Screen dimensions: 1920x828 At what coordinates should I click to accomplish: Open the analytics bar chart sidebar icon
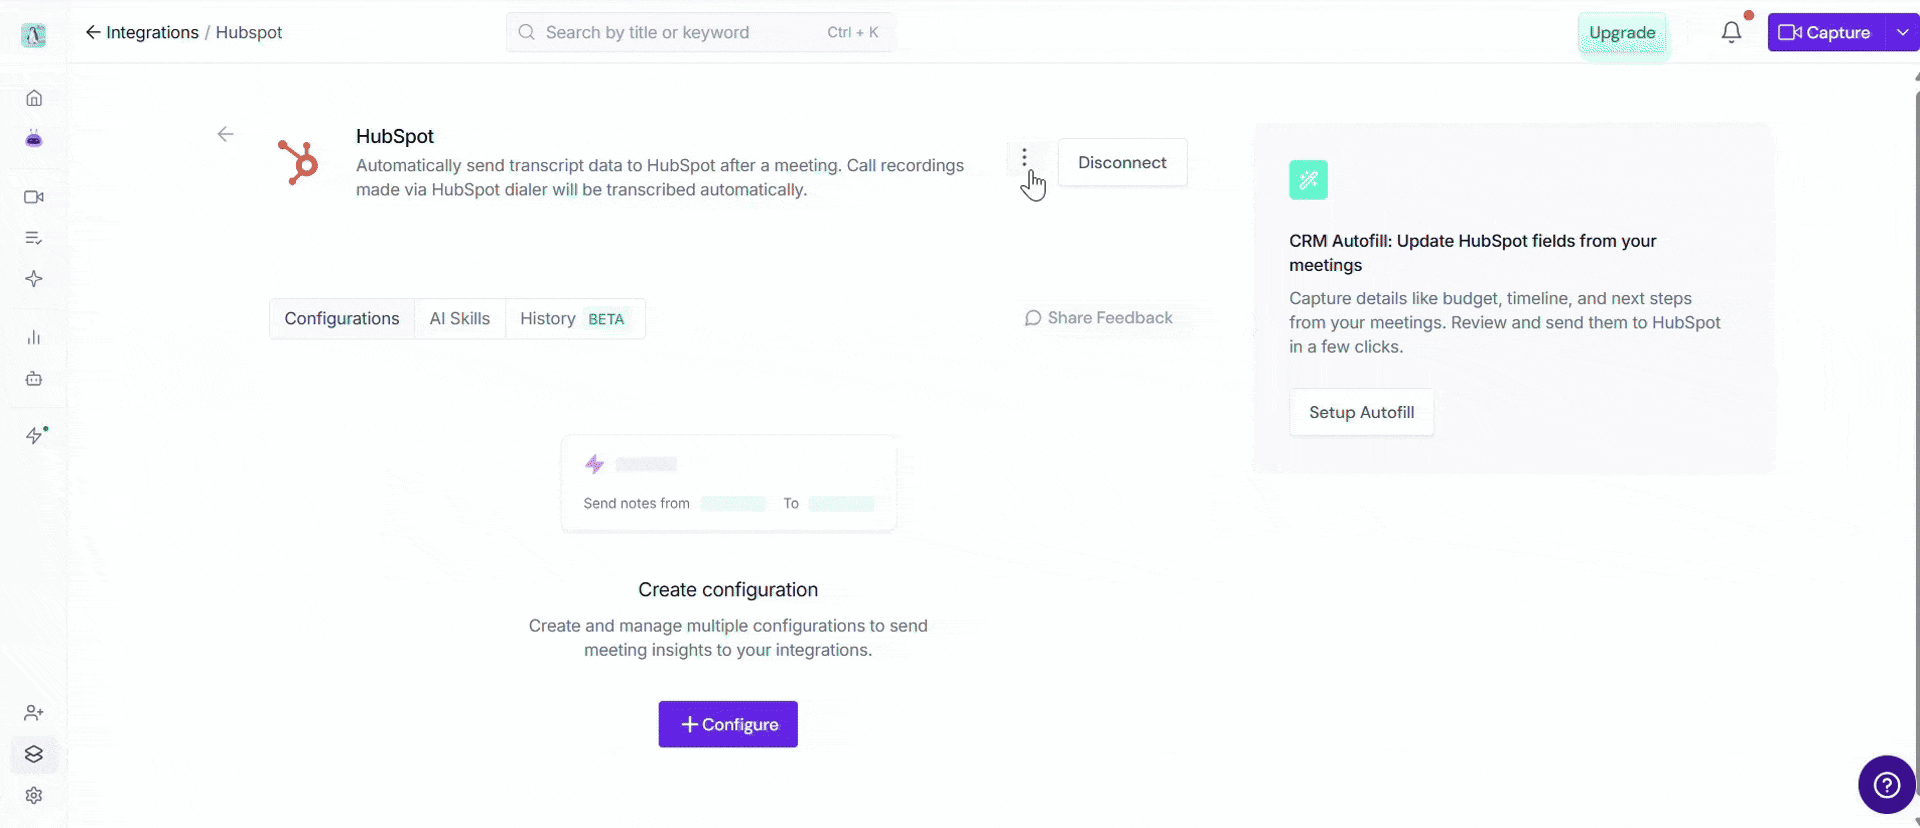34,338
